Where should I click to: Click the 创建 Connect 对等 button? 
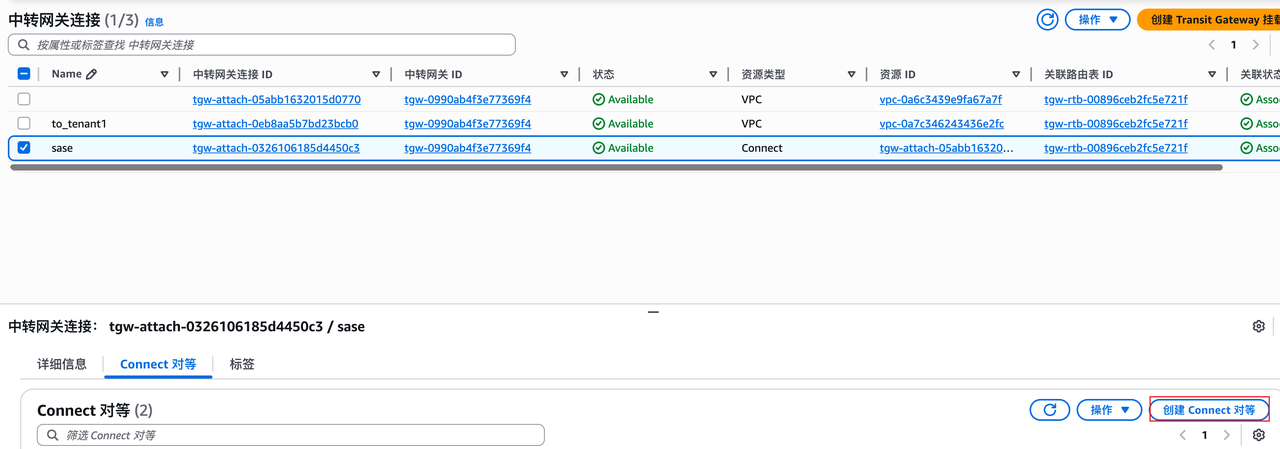coord(1209,410)
